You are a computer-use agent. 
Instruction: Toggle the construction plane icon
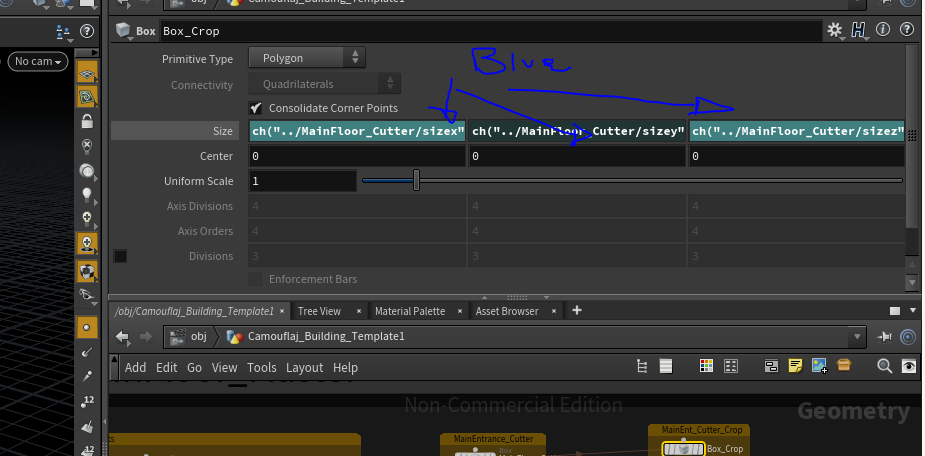(87, 97)
